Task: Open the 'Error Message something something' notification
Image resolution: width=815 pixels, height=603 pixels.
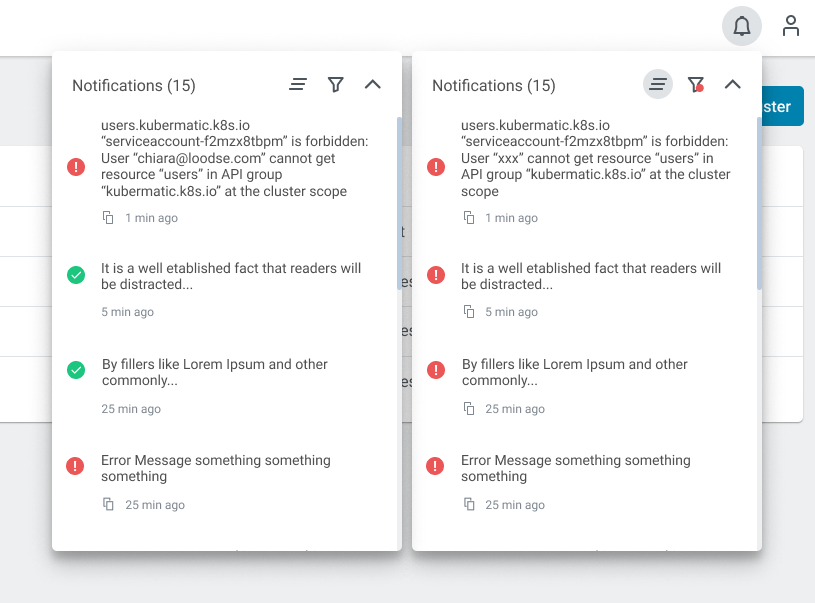Action: (x=215, y=468)
